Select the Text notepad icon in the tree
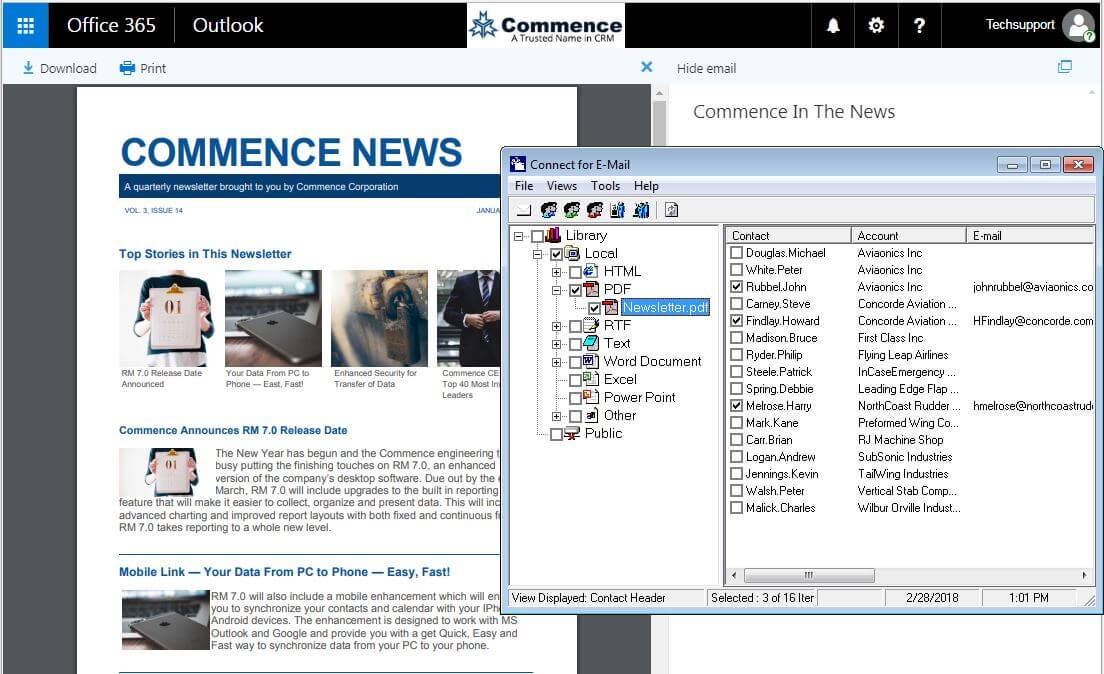Screen dimensions: 1104x674 click(x=591, y=344)
